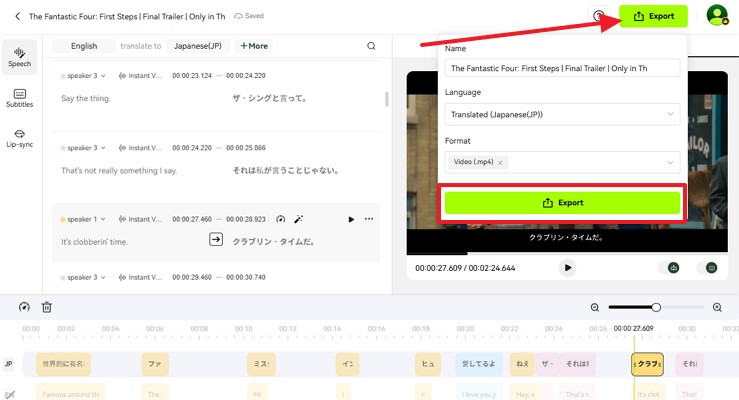Click the Name input field in the export panel
Viewport: 739px width, 400px height.
(x=562, y=68)
